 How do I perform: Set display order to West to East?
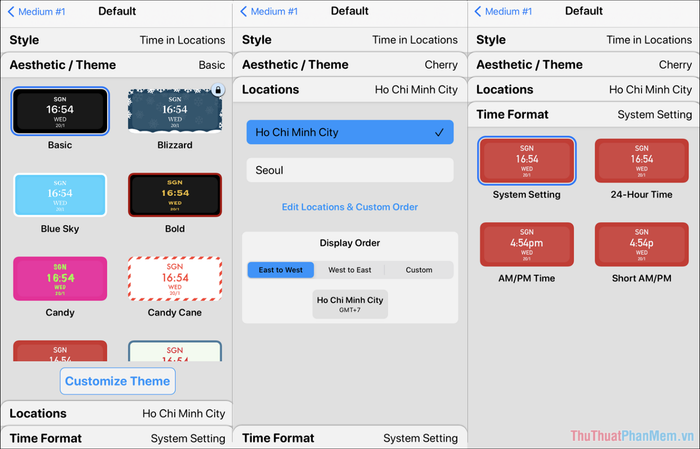tap(350, 270)
